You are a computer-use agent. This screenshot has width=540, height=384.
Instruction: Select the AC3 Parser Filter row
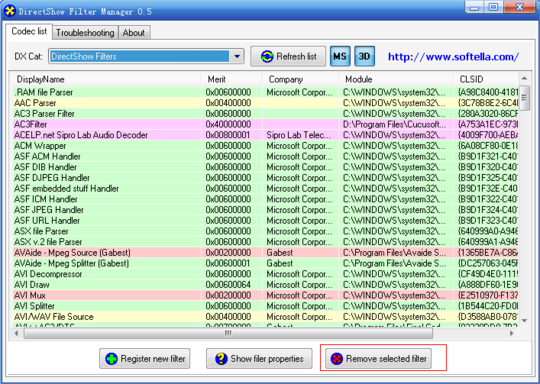[x=266, y=113]
